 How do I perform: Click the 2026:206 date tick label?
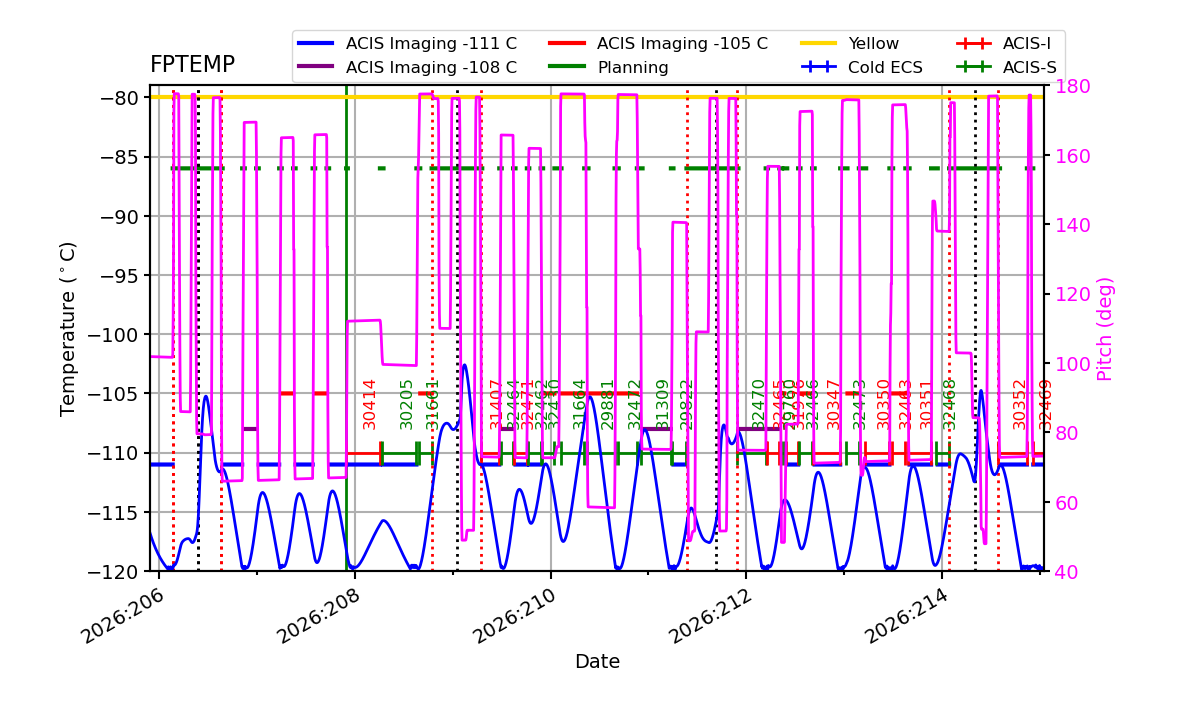click(123, 614)
